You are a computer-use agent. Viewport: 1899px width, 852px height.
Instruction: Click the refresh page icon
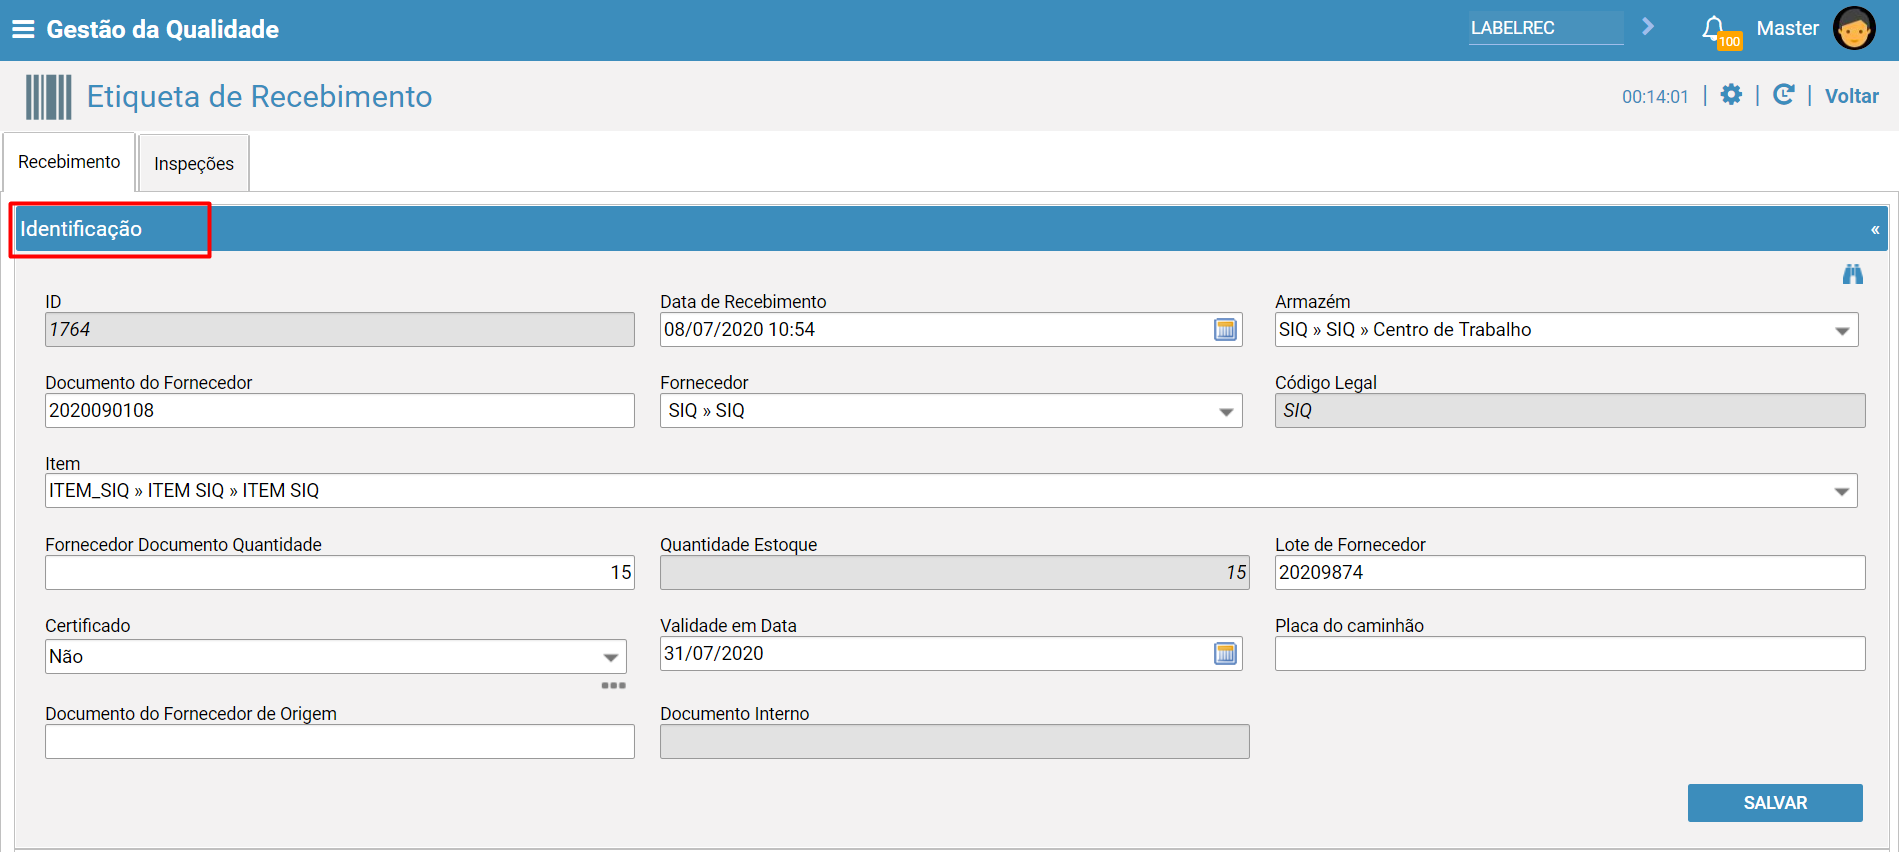point(1784,95)
